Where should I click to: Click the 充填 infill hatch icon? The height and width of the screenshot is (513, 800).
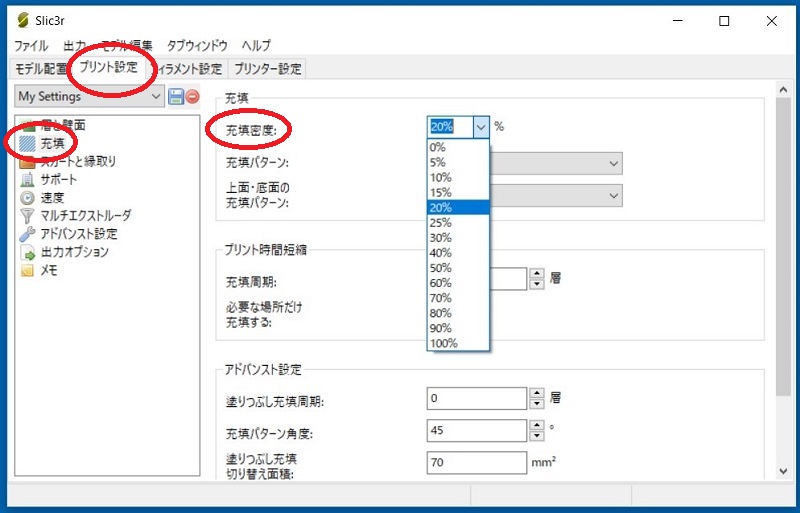point(27,143)
